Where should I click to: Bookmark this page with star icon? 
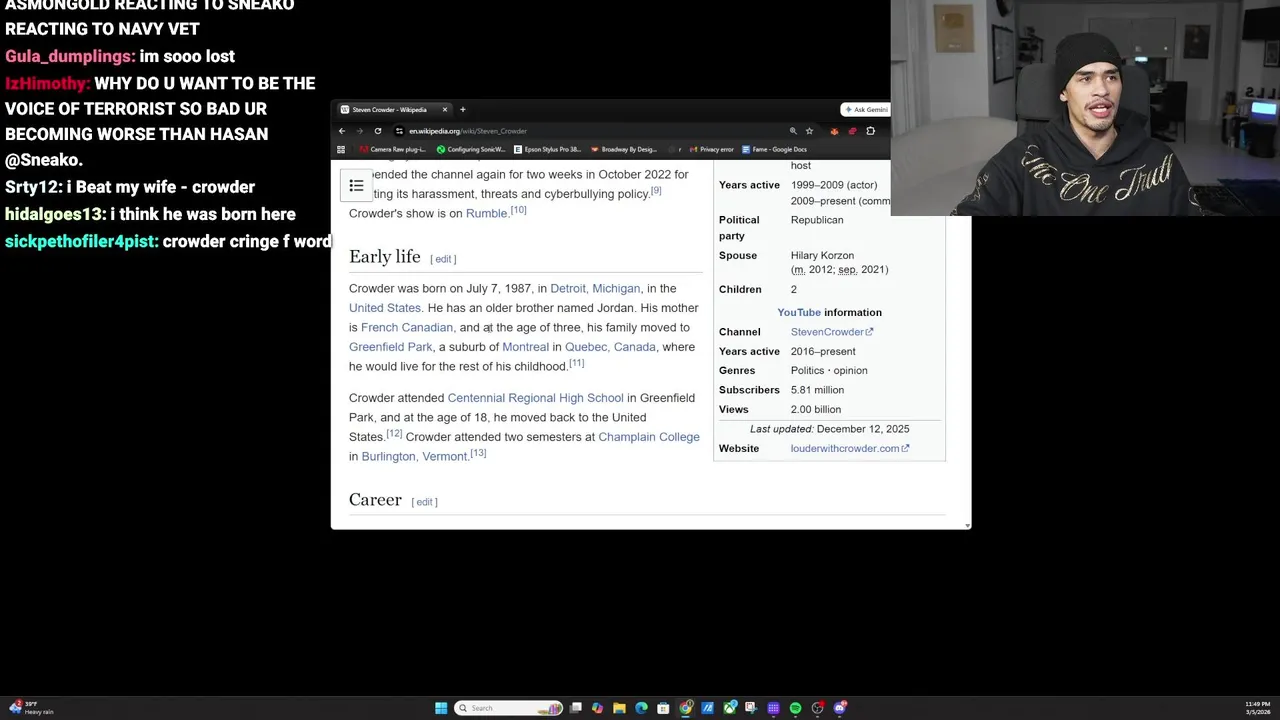[809, 131]
